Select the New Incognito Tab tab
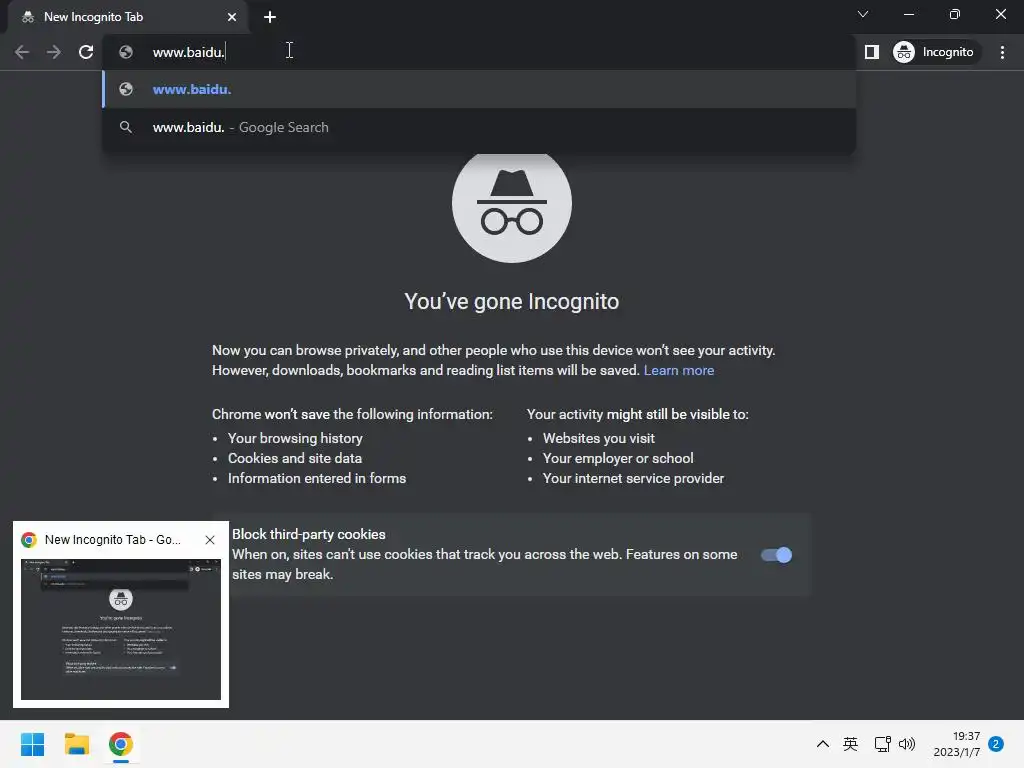The width and height of the screenshot is (1024, 768). click(x=127, y=17)
